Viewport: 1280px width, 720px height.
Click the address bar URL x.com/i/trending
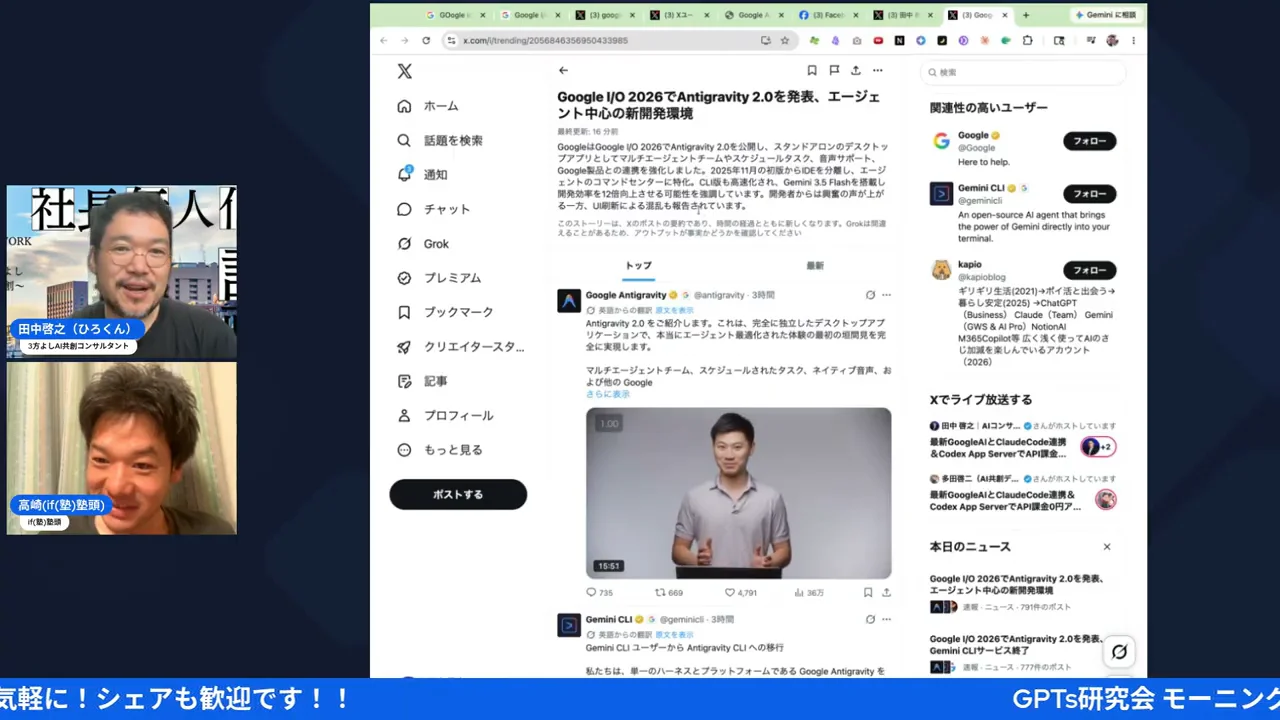[x=545, y=40]
